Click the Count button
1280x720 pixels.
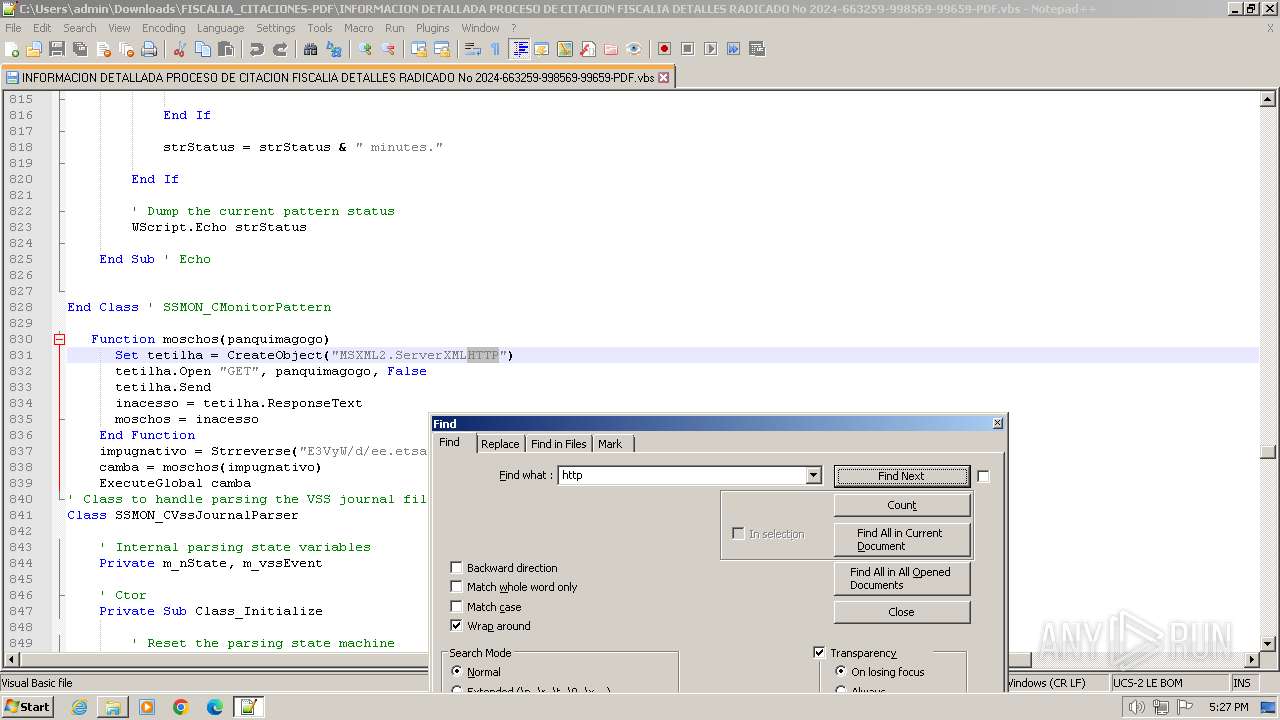[902, 505]
